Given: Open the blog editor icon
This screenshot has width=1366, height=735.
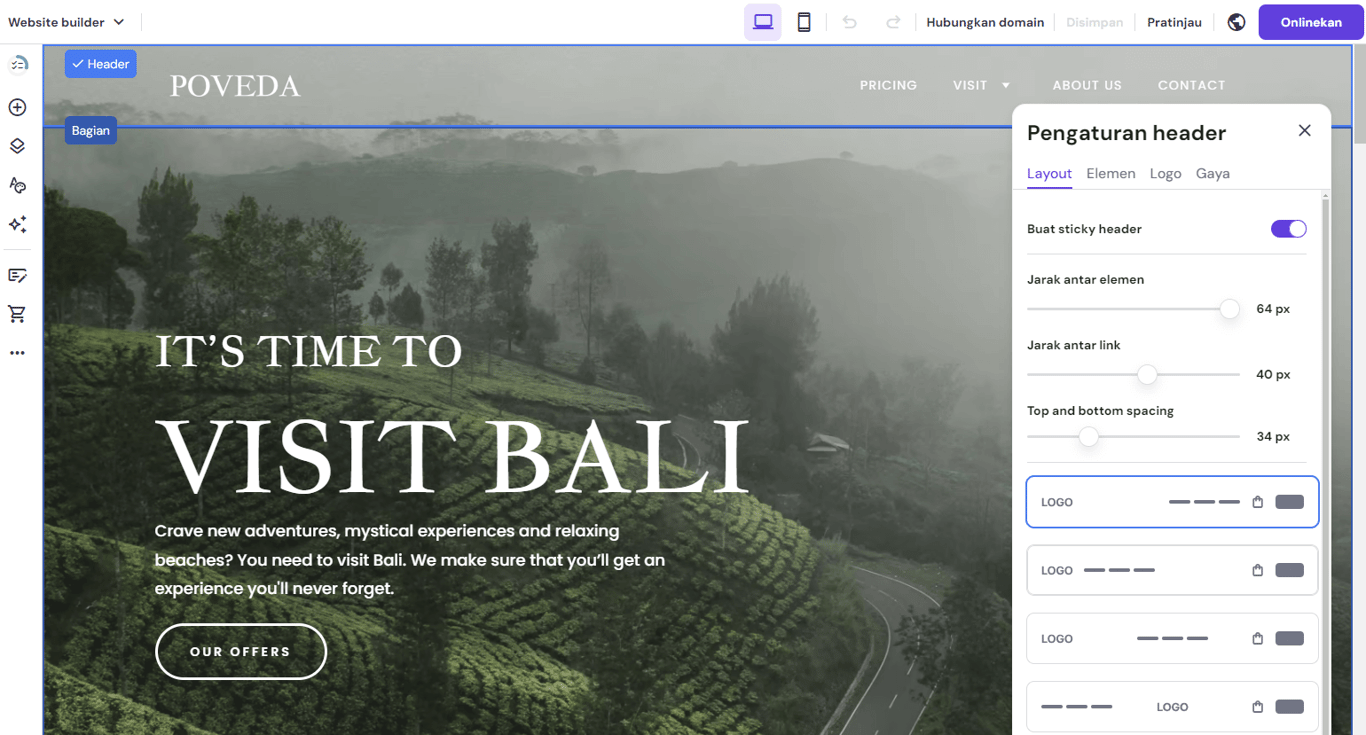Looking at the screenshot, I should point(16,275).
